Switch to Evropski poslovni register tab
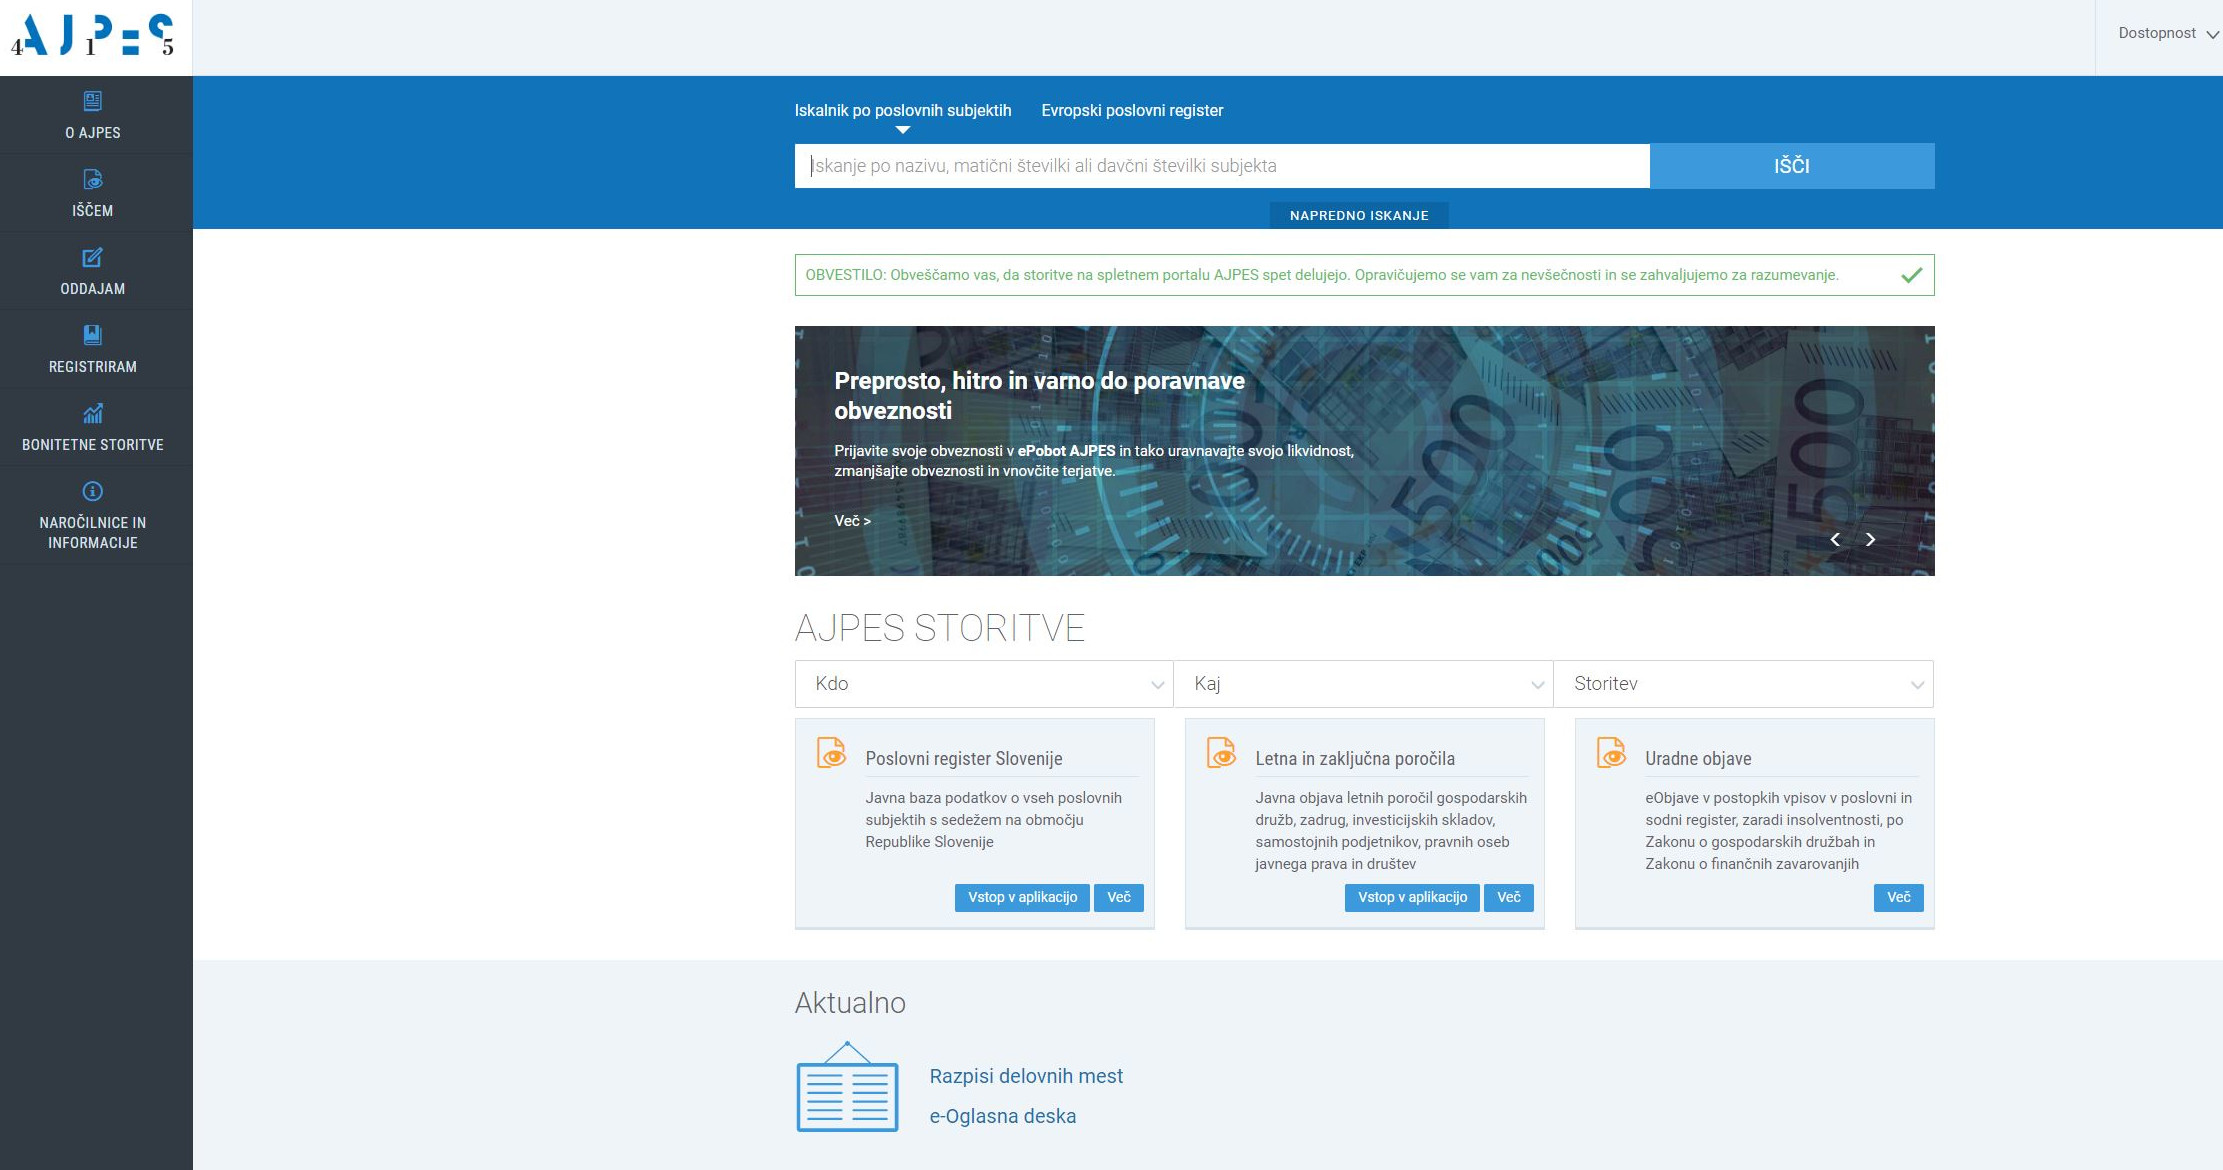Screen dimensions: 2223x1170 click(x=1132, y=111)
